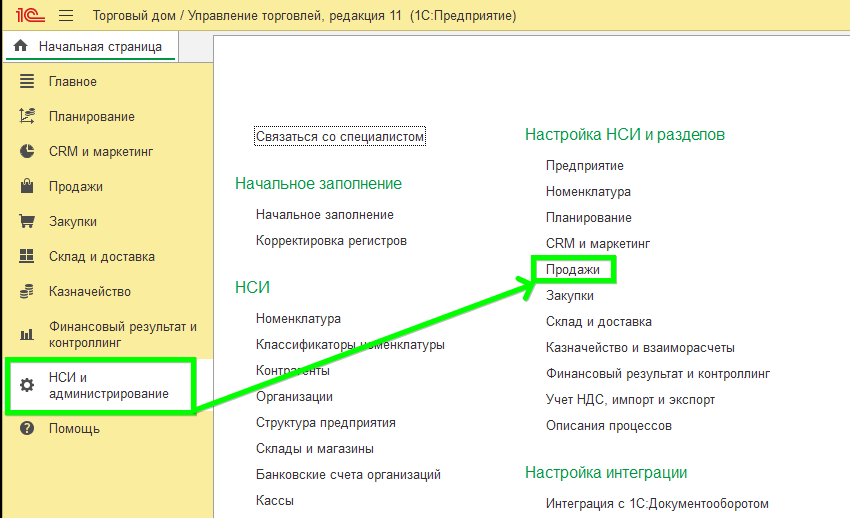
Task: Select НСИ и администрирование in sidebar
Action: 108,385
